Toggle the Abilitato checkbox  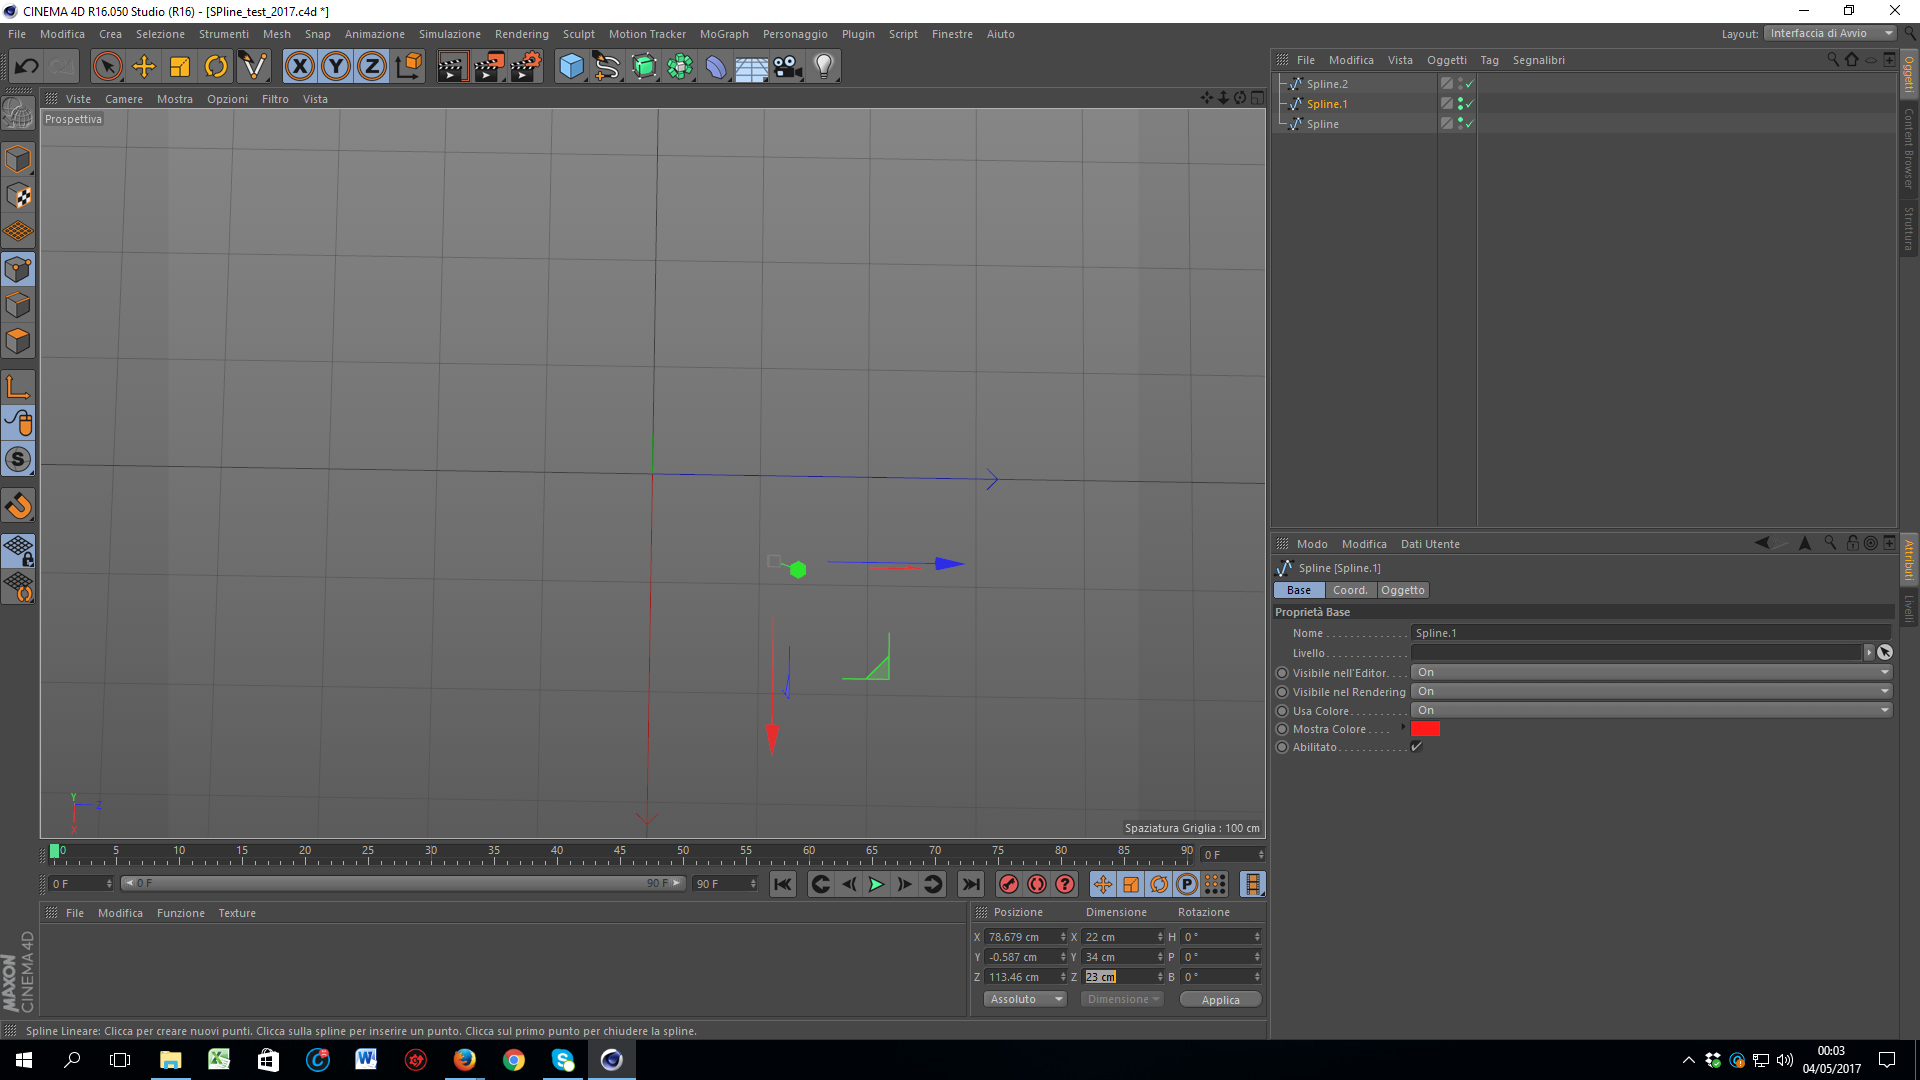tap(1417, 747)
